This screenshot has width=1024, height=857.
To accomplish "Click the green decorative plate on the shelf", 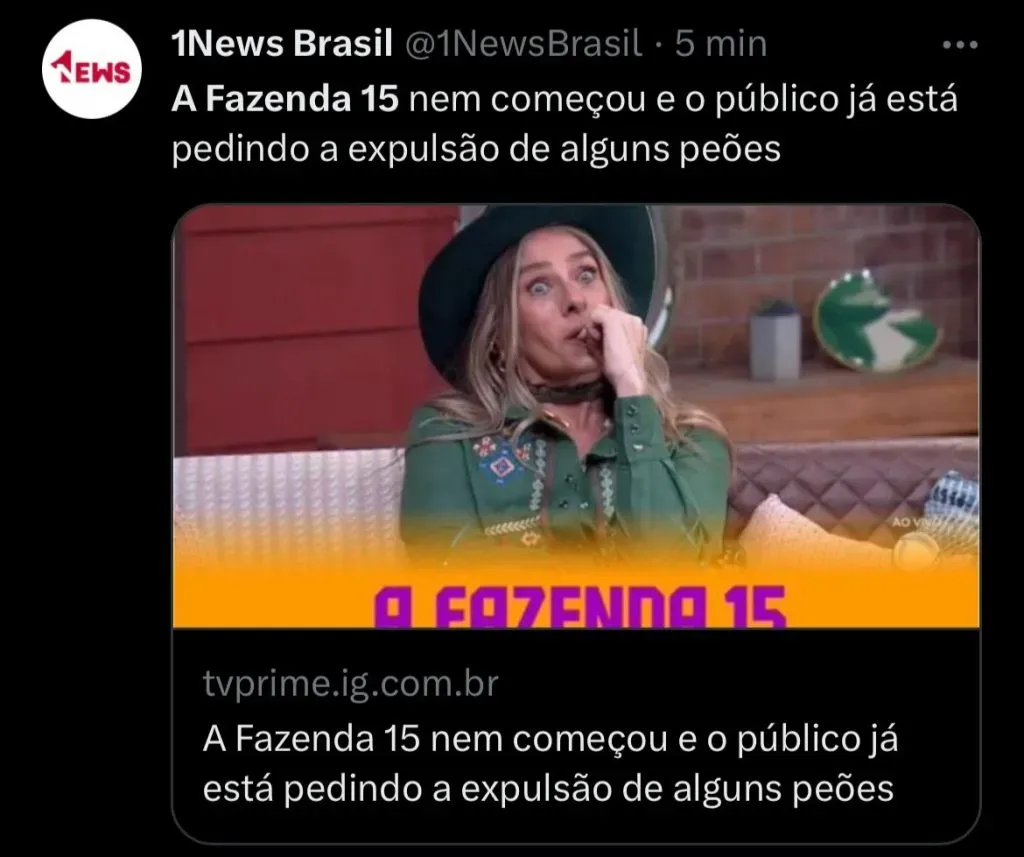I will tap(876, 321).
